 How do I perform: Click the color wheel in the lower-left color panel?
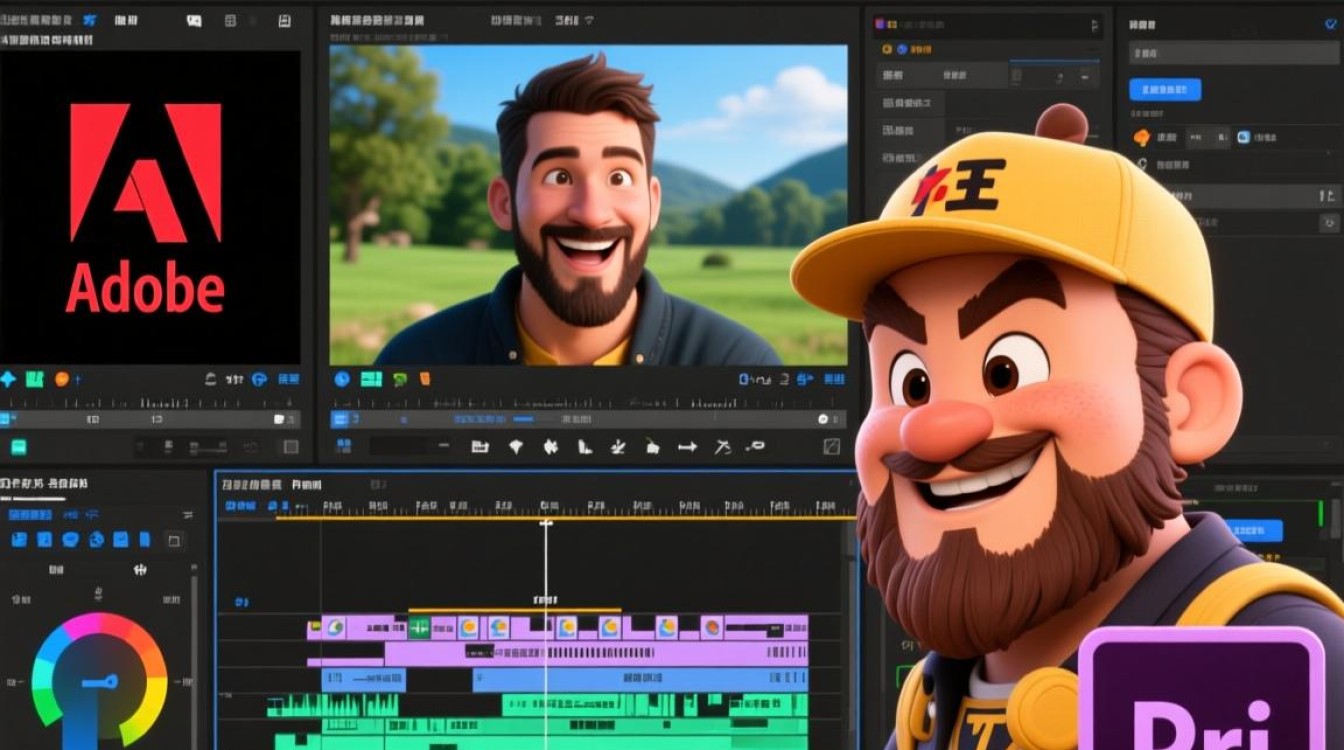[x=99, y=681]
